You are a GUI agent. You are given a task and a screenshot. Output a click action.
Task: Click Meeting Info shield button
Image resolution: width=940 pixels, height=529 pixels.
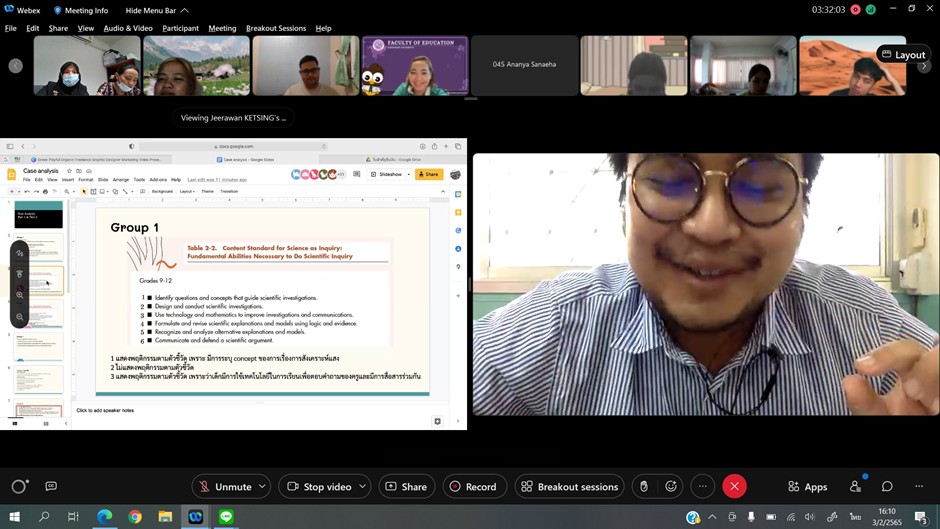click(81, 10)
